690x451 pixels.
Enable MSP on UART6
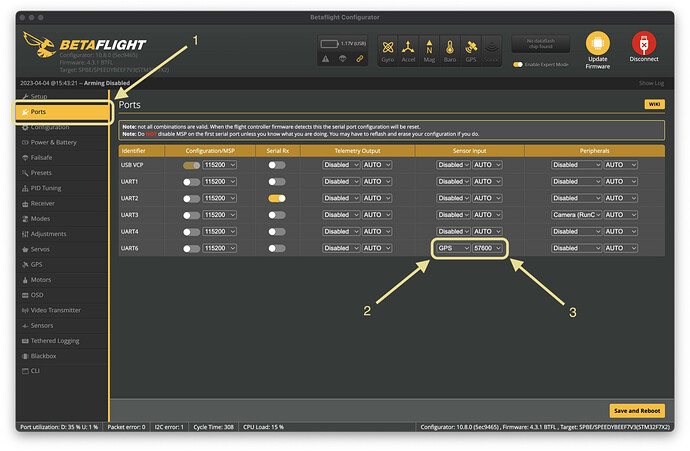(191, 249)
